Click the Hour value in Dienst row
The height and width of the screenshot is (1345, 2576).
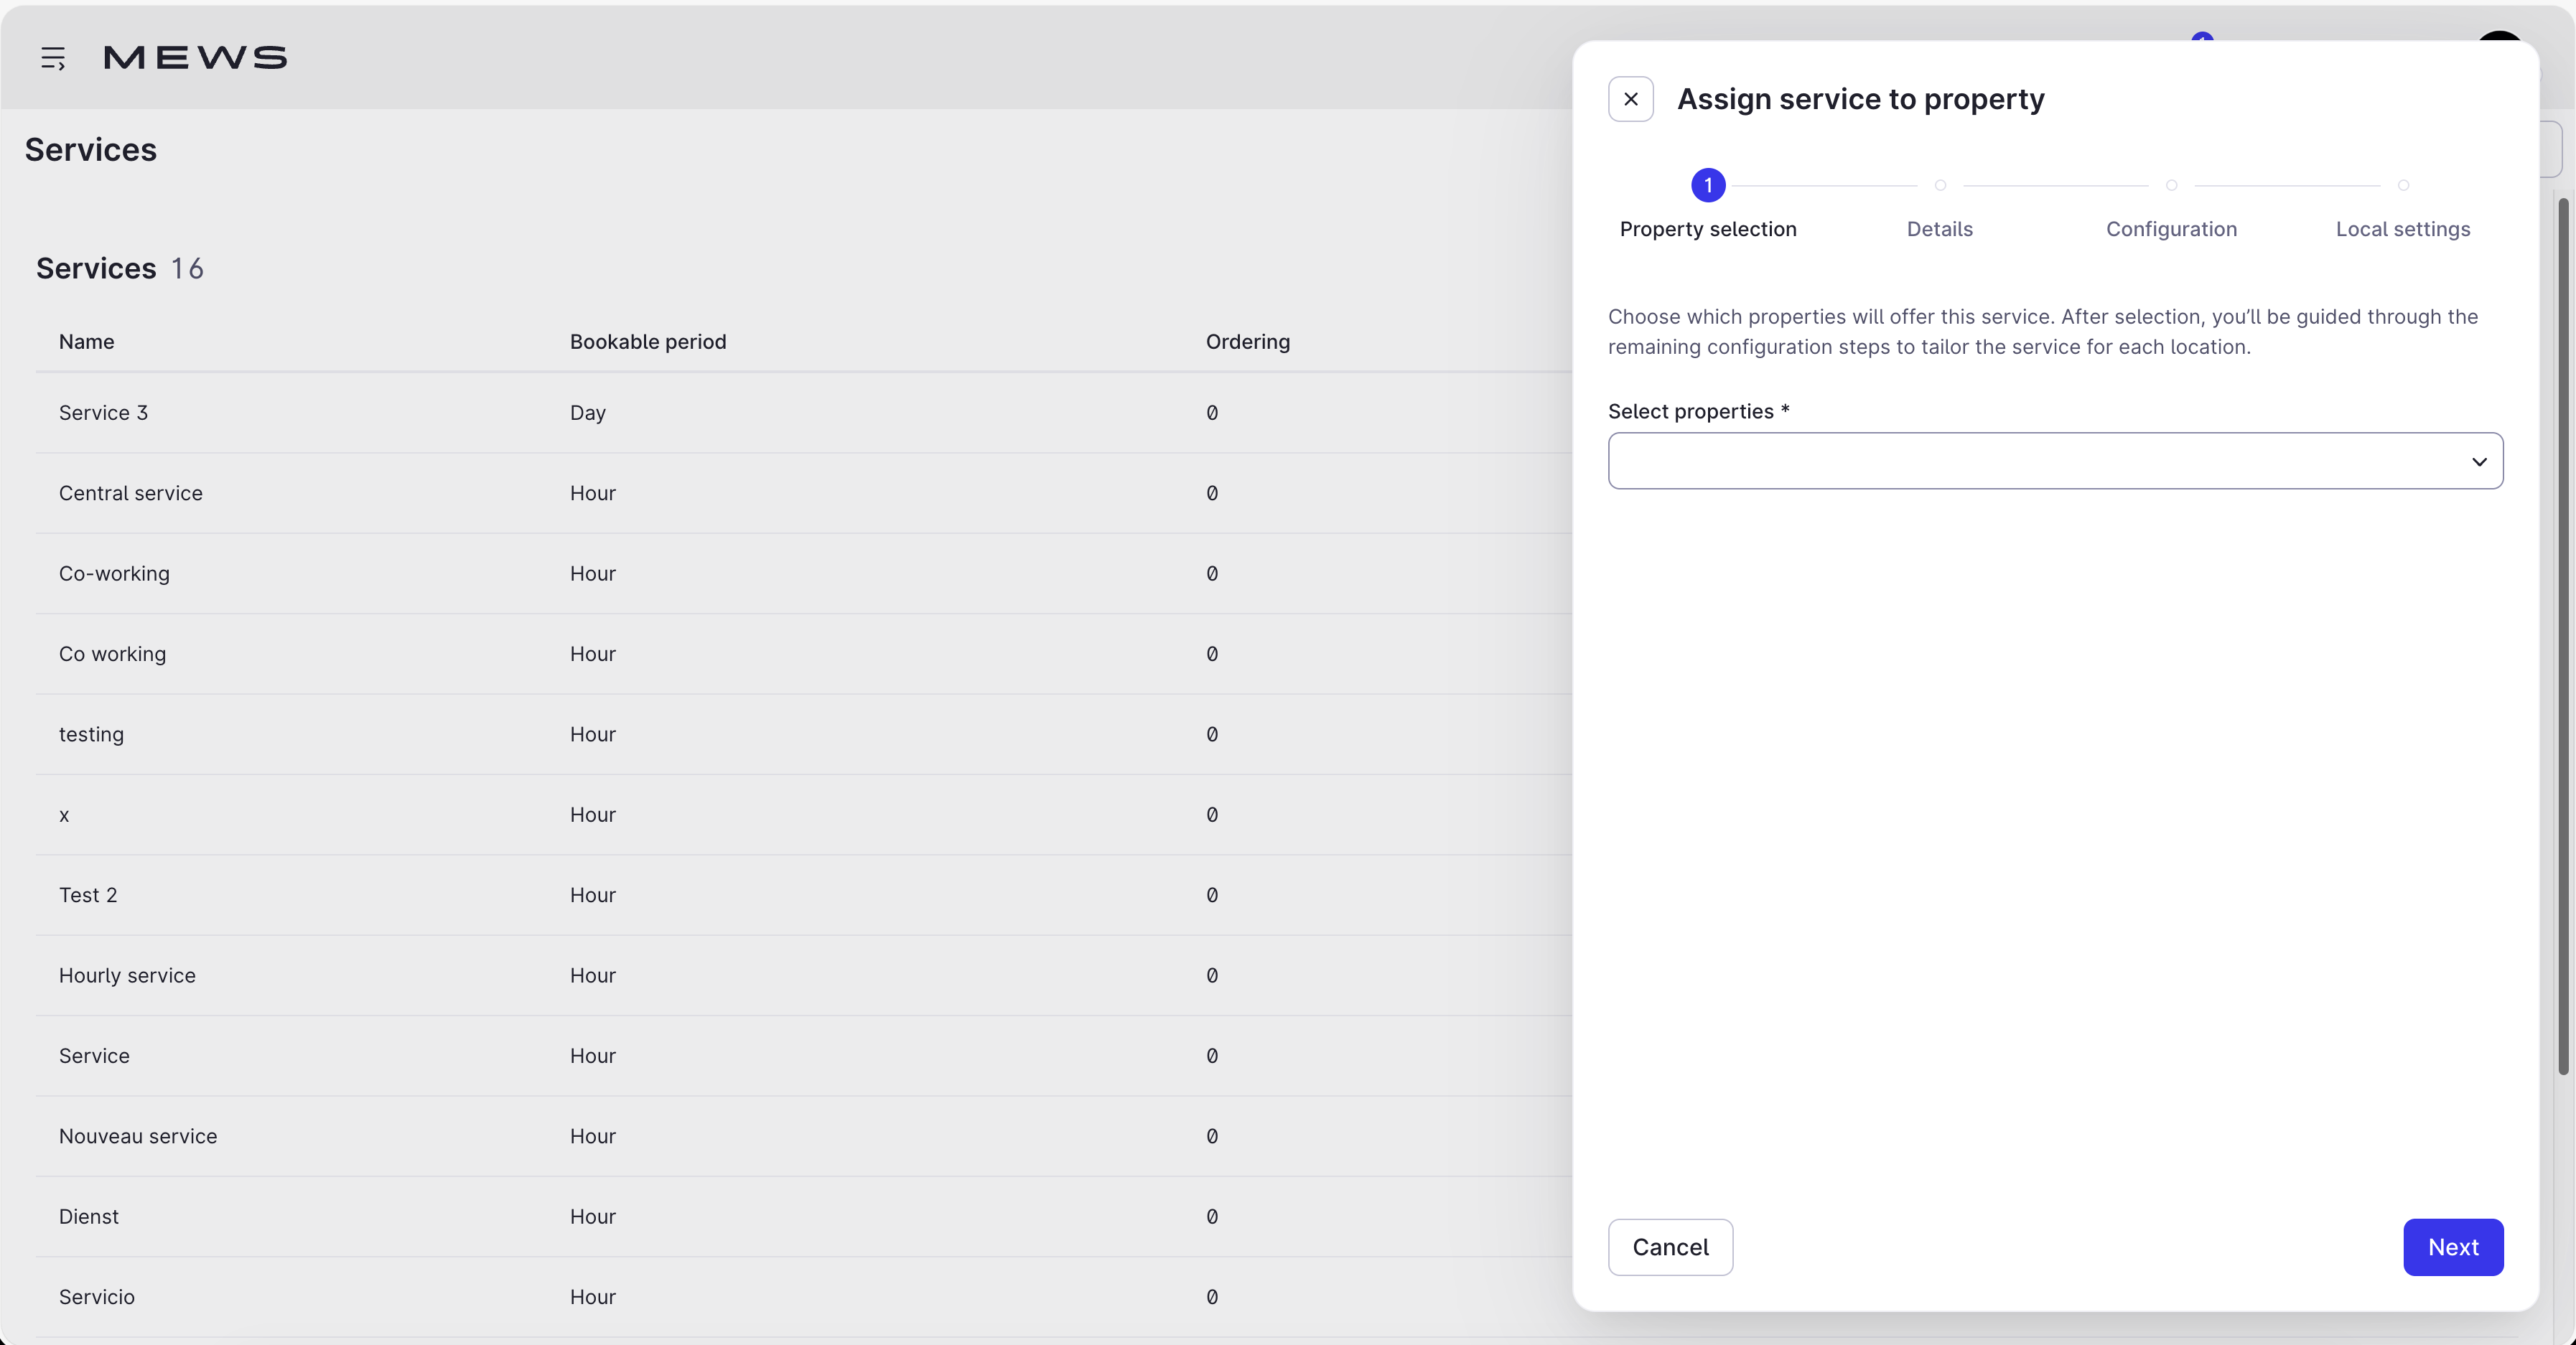592,1216
